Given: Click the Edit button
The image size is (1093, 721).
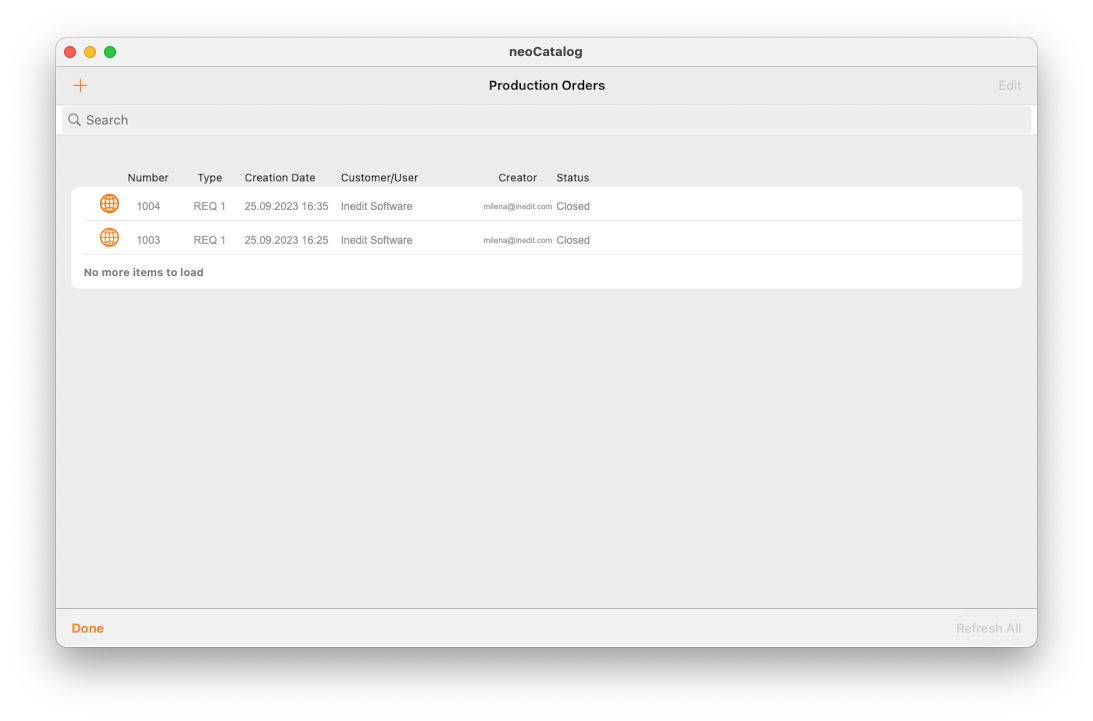Looking at the screenshot, I should (1009, 86).
